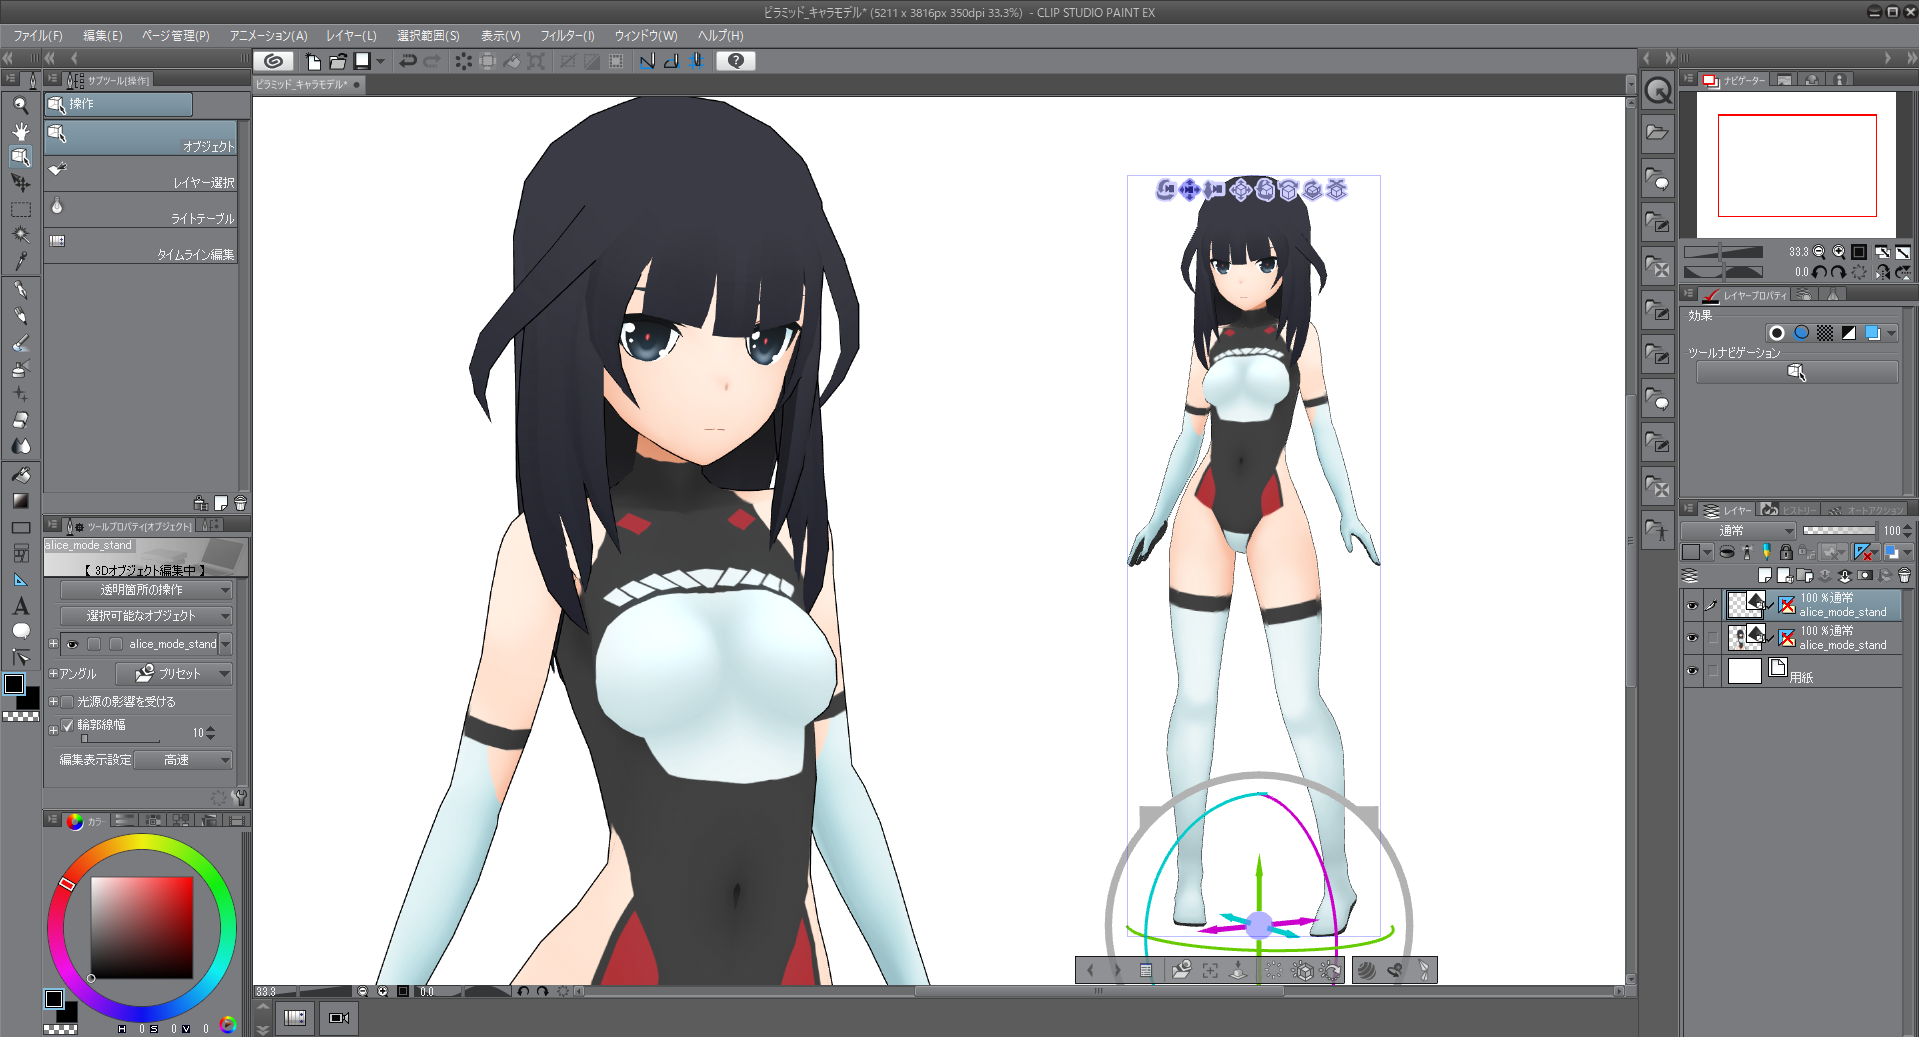Open CLIP STUDIO launcher icon
Screen dimensions: 1919x1037
click(273, 61)
